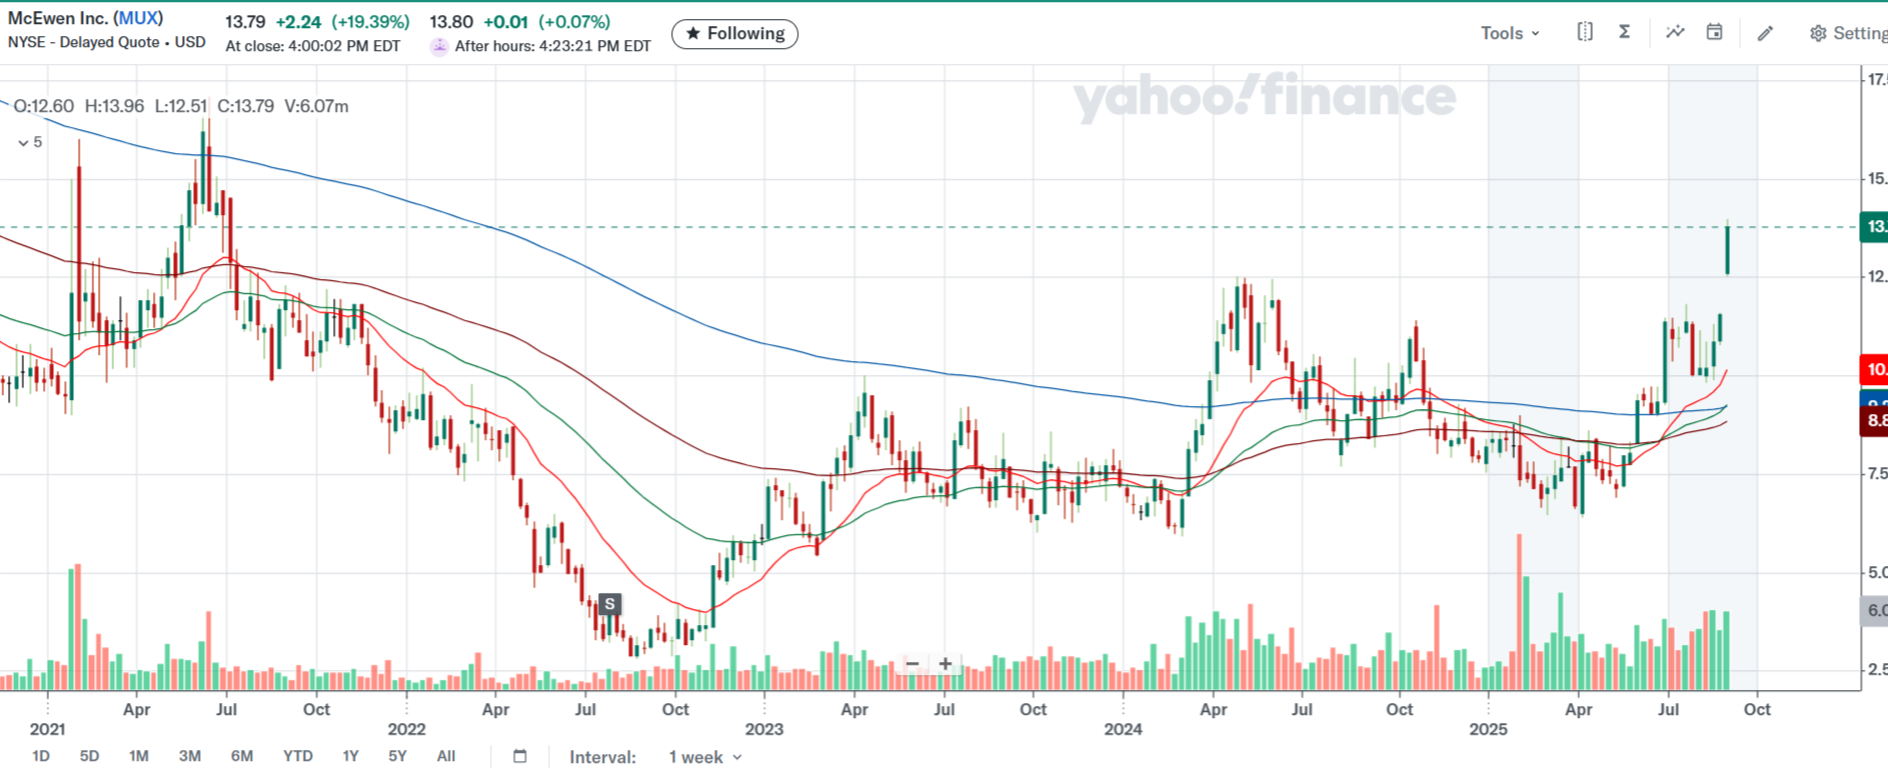Expand the Tools dropdown
The height and width of the screenshot is (779, 1888).
(x=1510, y=33)
